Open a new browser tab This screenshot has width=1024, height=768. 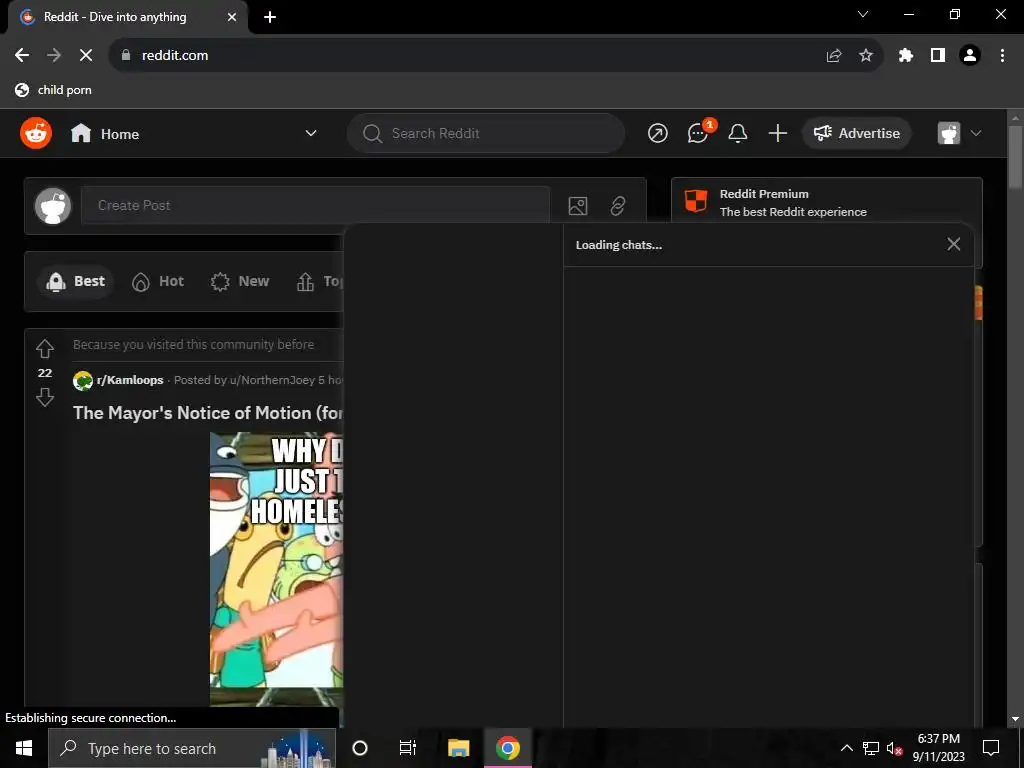tap(270, 18)
